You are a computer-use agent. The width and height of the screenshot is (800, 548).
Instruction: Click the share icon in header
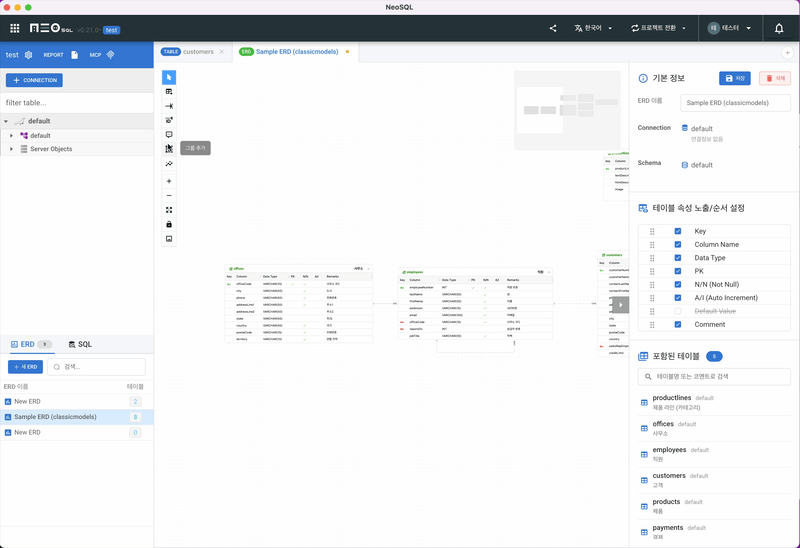(553, 28)
